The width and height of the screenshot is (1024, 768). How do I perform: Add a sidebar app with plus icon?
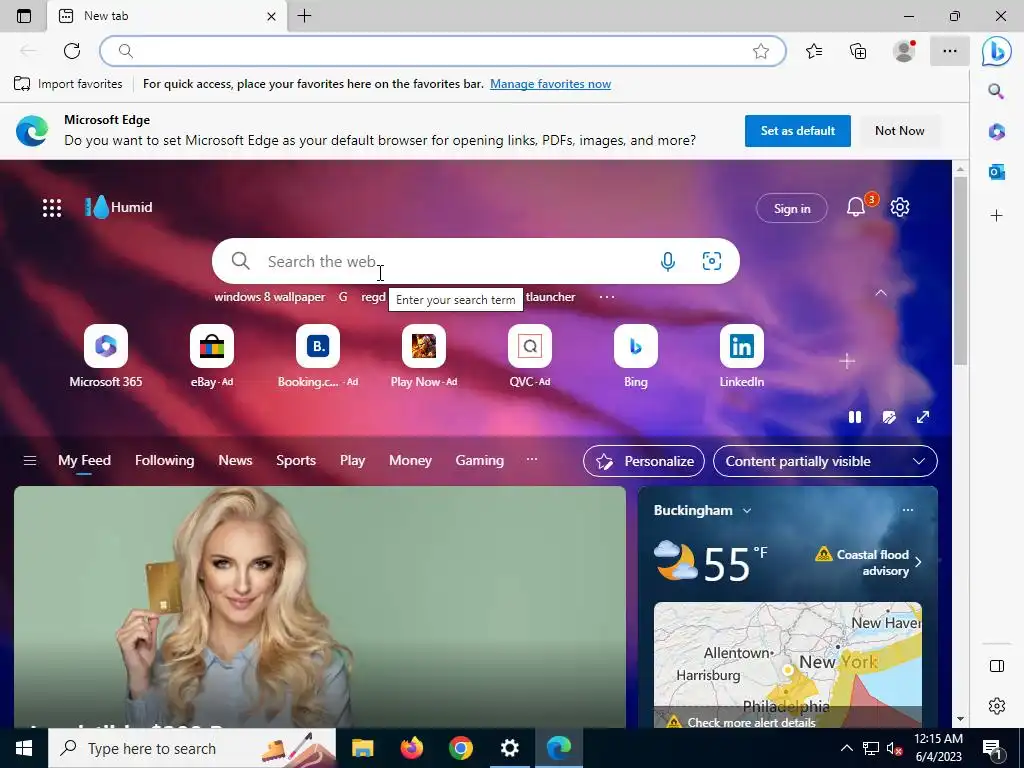coord(997,216)
